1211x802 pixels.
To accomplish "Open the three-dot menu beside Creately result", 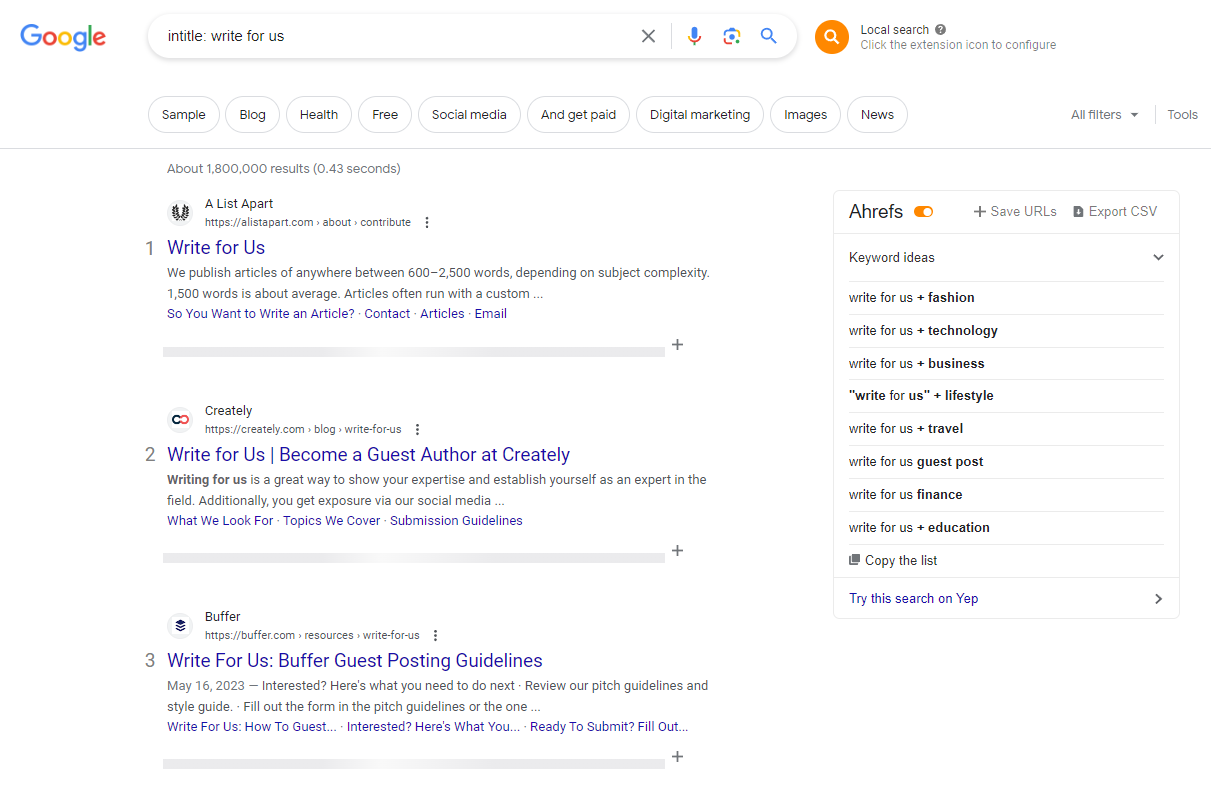I will (x=417, y=429).
